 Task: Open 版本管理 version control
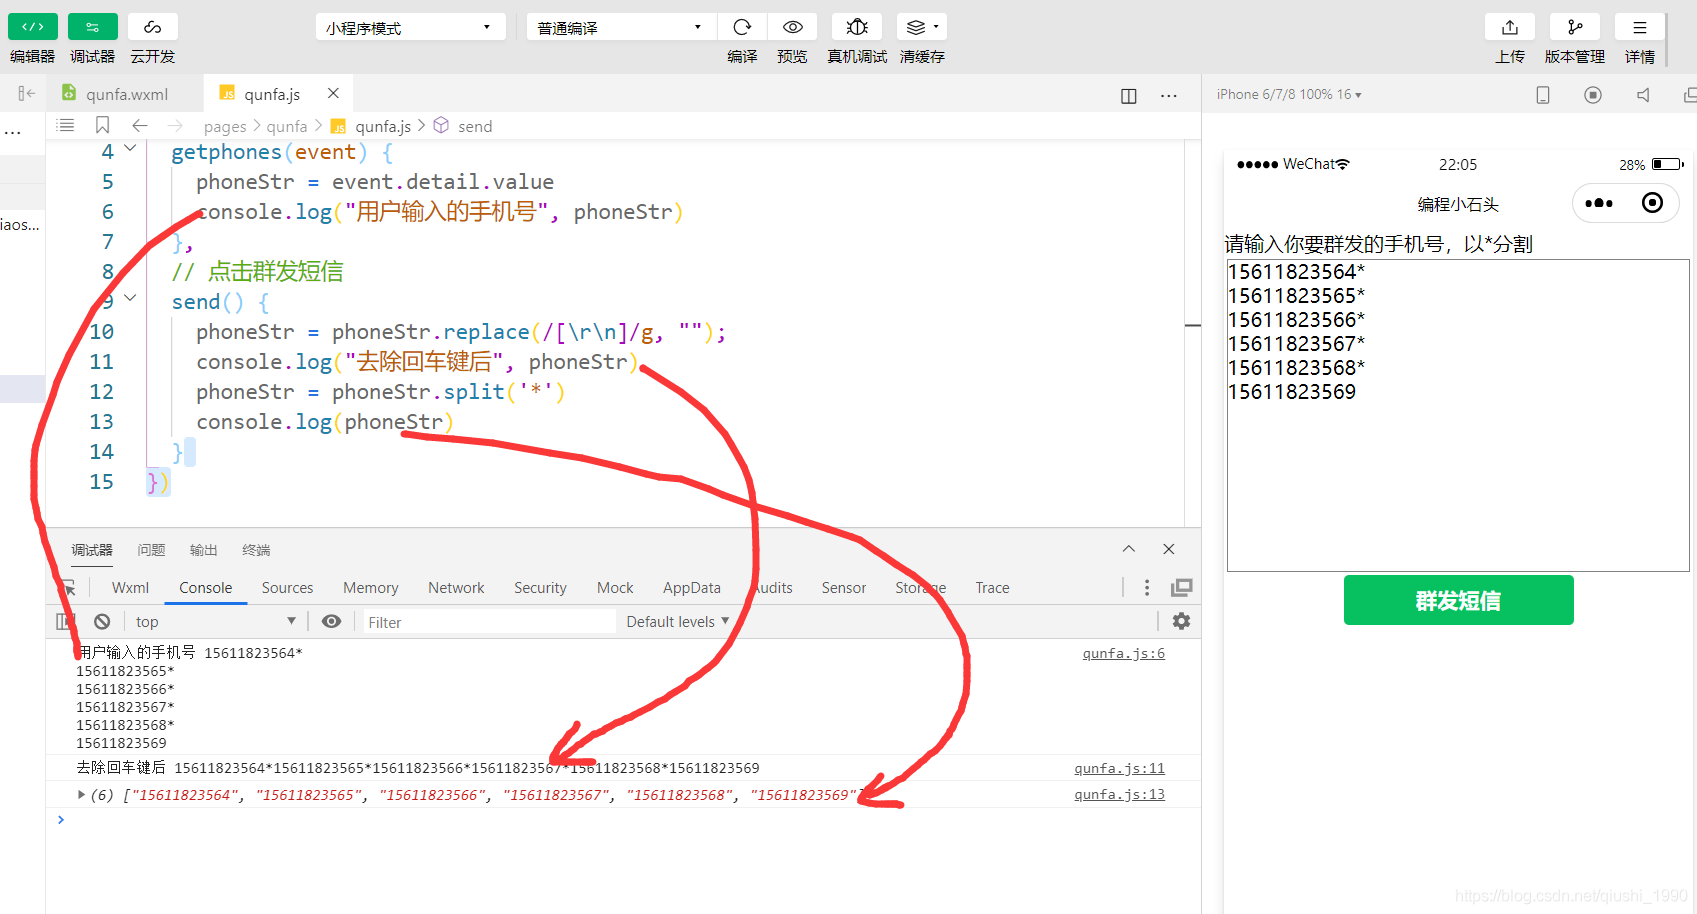pyautogui.click(x=1575, y=27)
